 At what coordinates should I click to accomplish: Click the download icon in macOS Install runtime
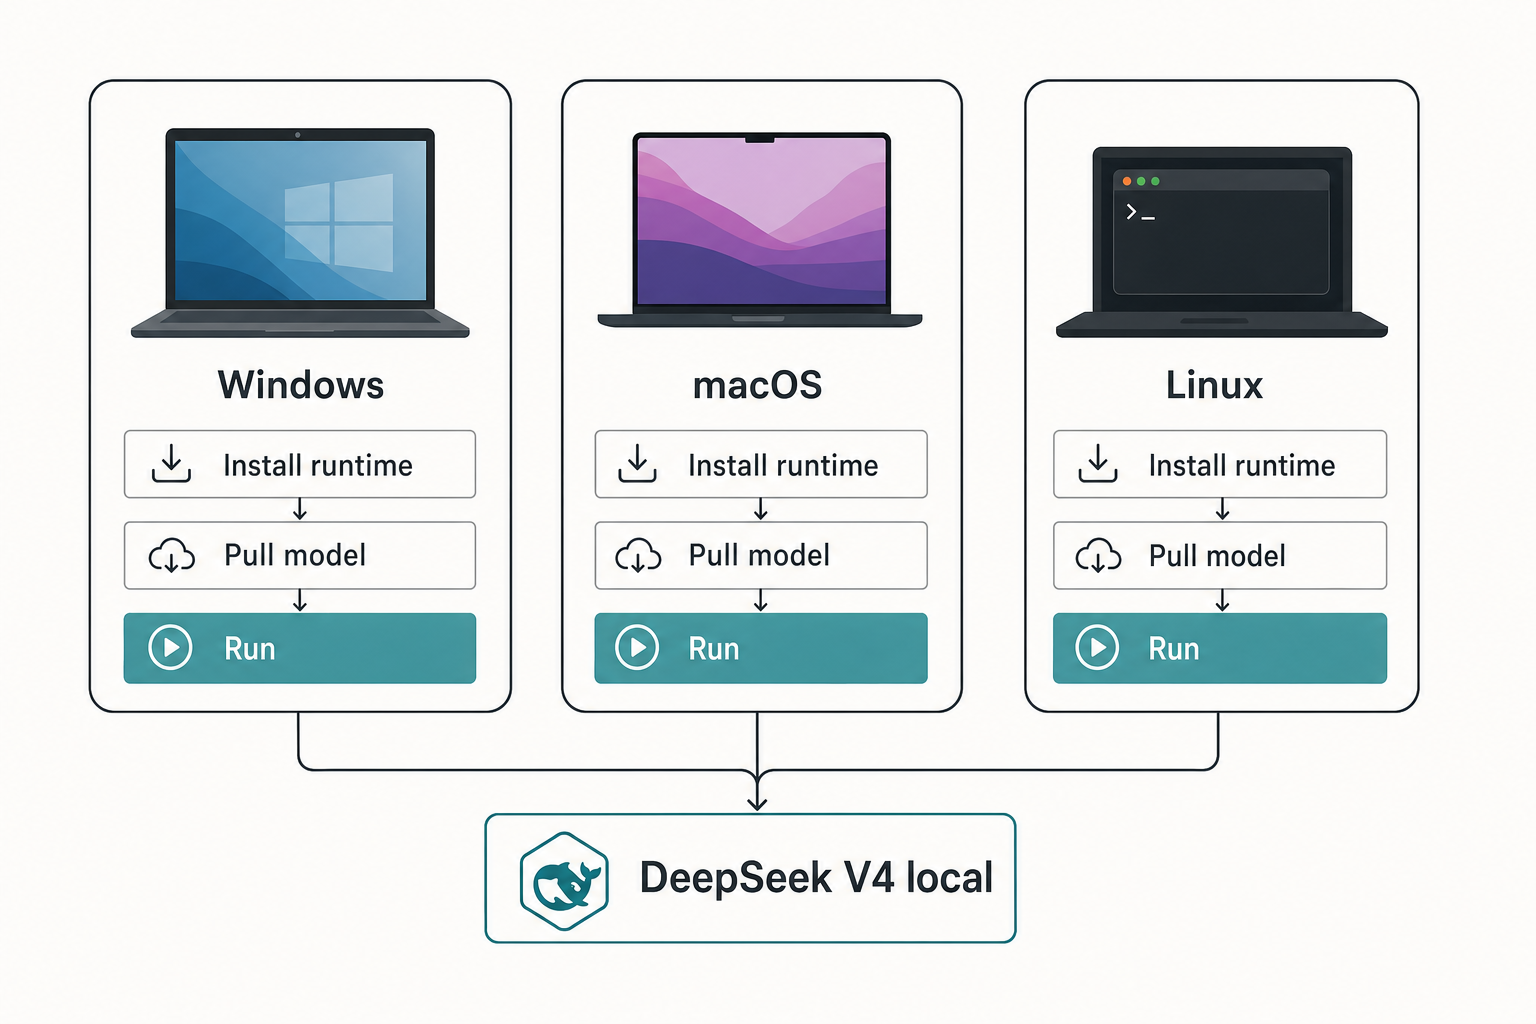(637, 464)
